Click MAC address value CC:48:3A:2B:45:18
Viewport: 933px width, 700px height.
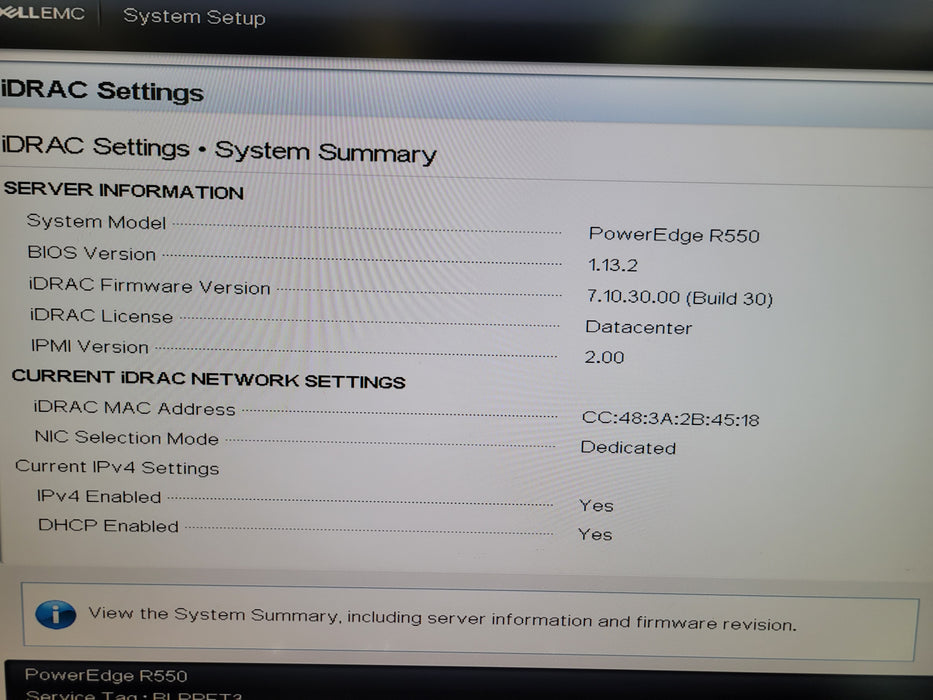point(671,418)
